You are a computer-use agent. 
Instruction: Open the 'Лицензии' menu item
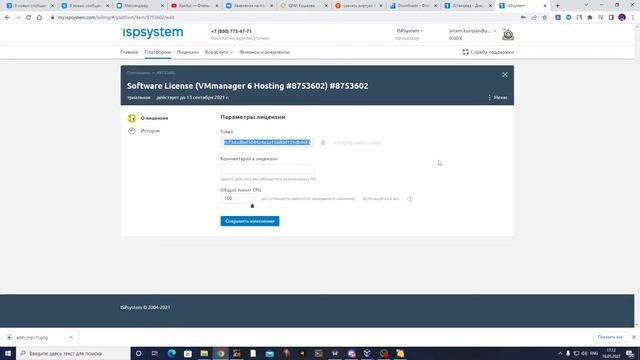[188, 52]
